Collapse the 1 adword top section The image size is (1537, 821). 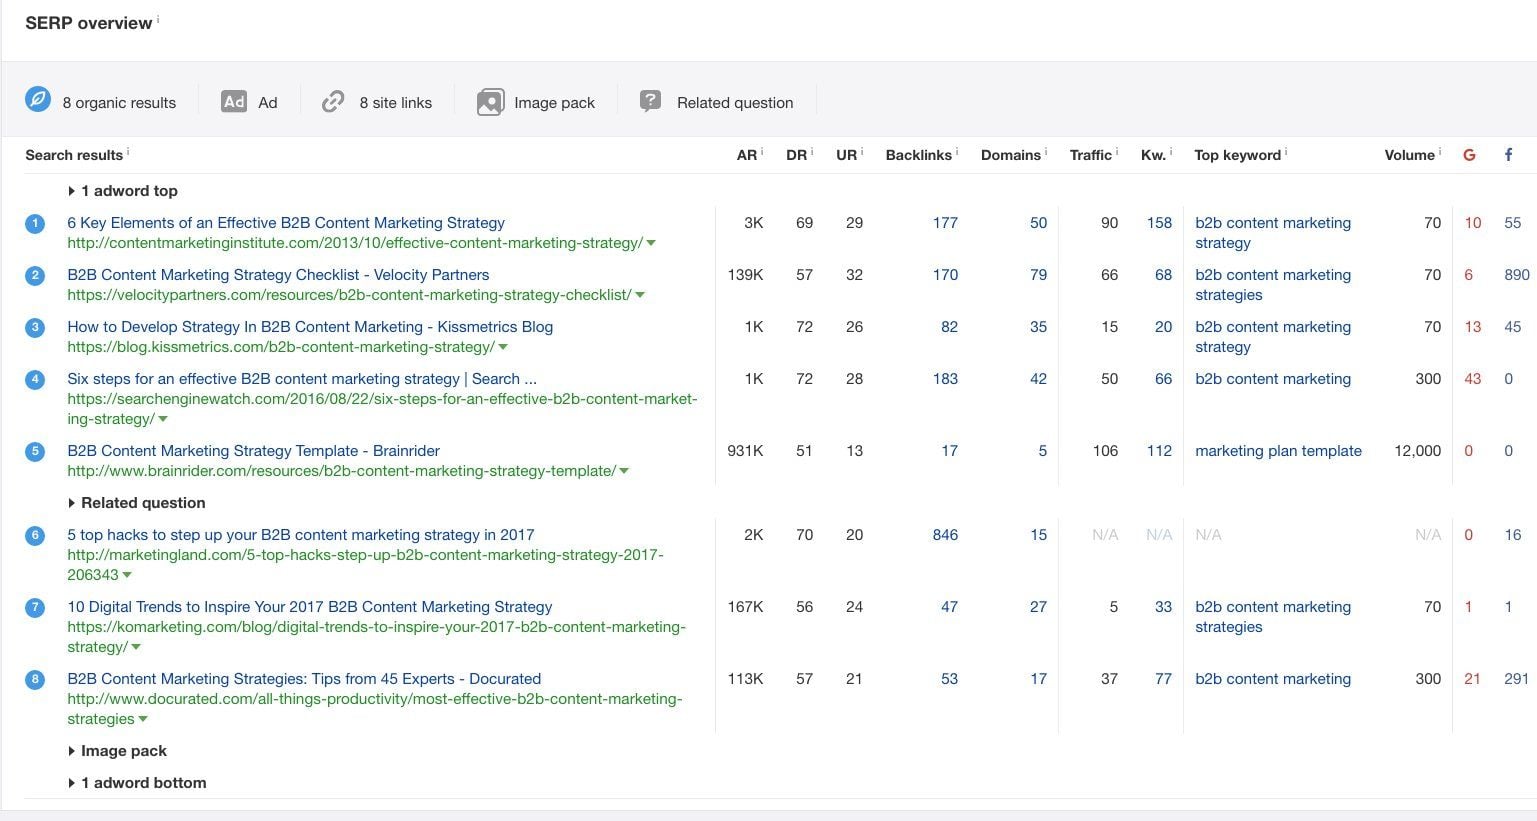click(122, 190)
